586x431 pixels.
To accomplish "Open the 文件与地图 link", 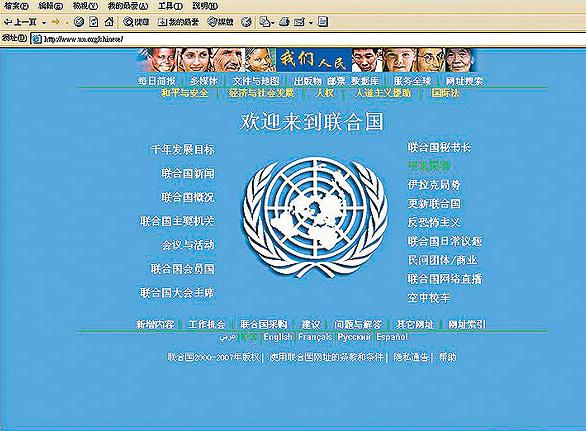I will coord(256,81).
